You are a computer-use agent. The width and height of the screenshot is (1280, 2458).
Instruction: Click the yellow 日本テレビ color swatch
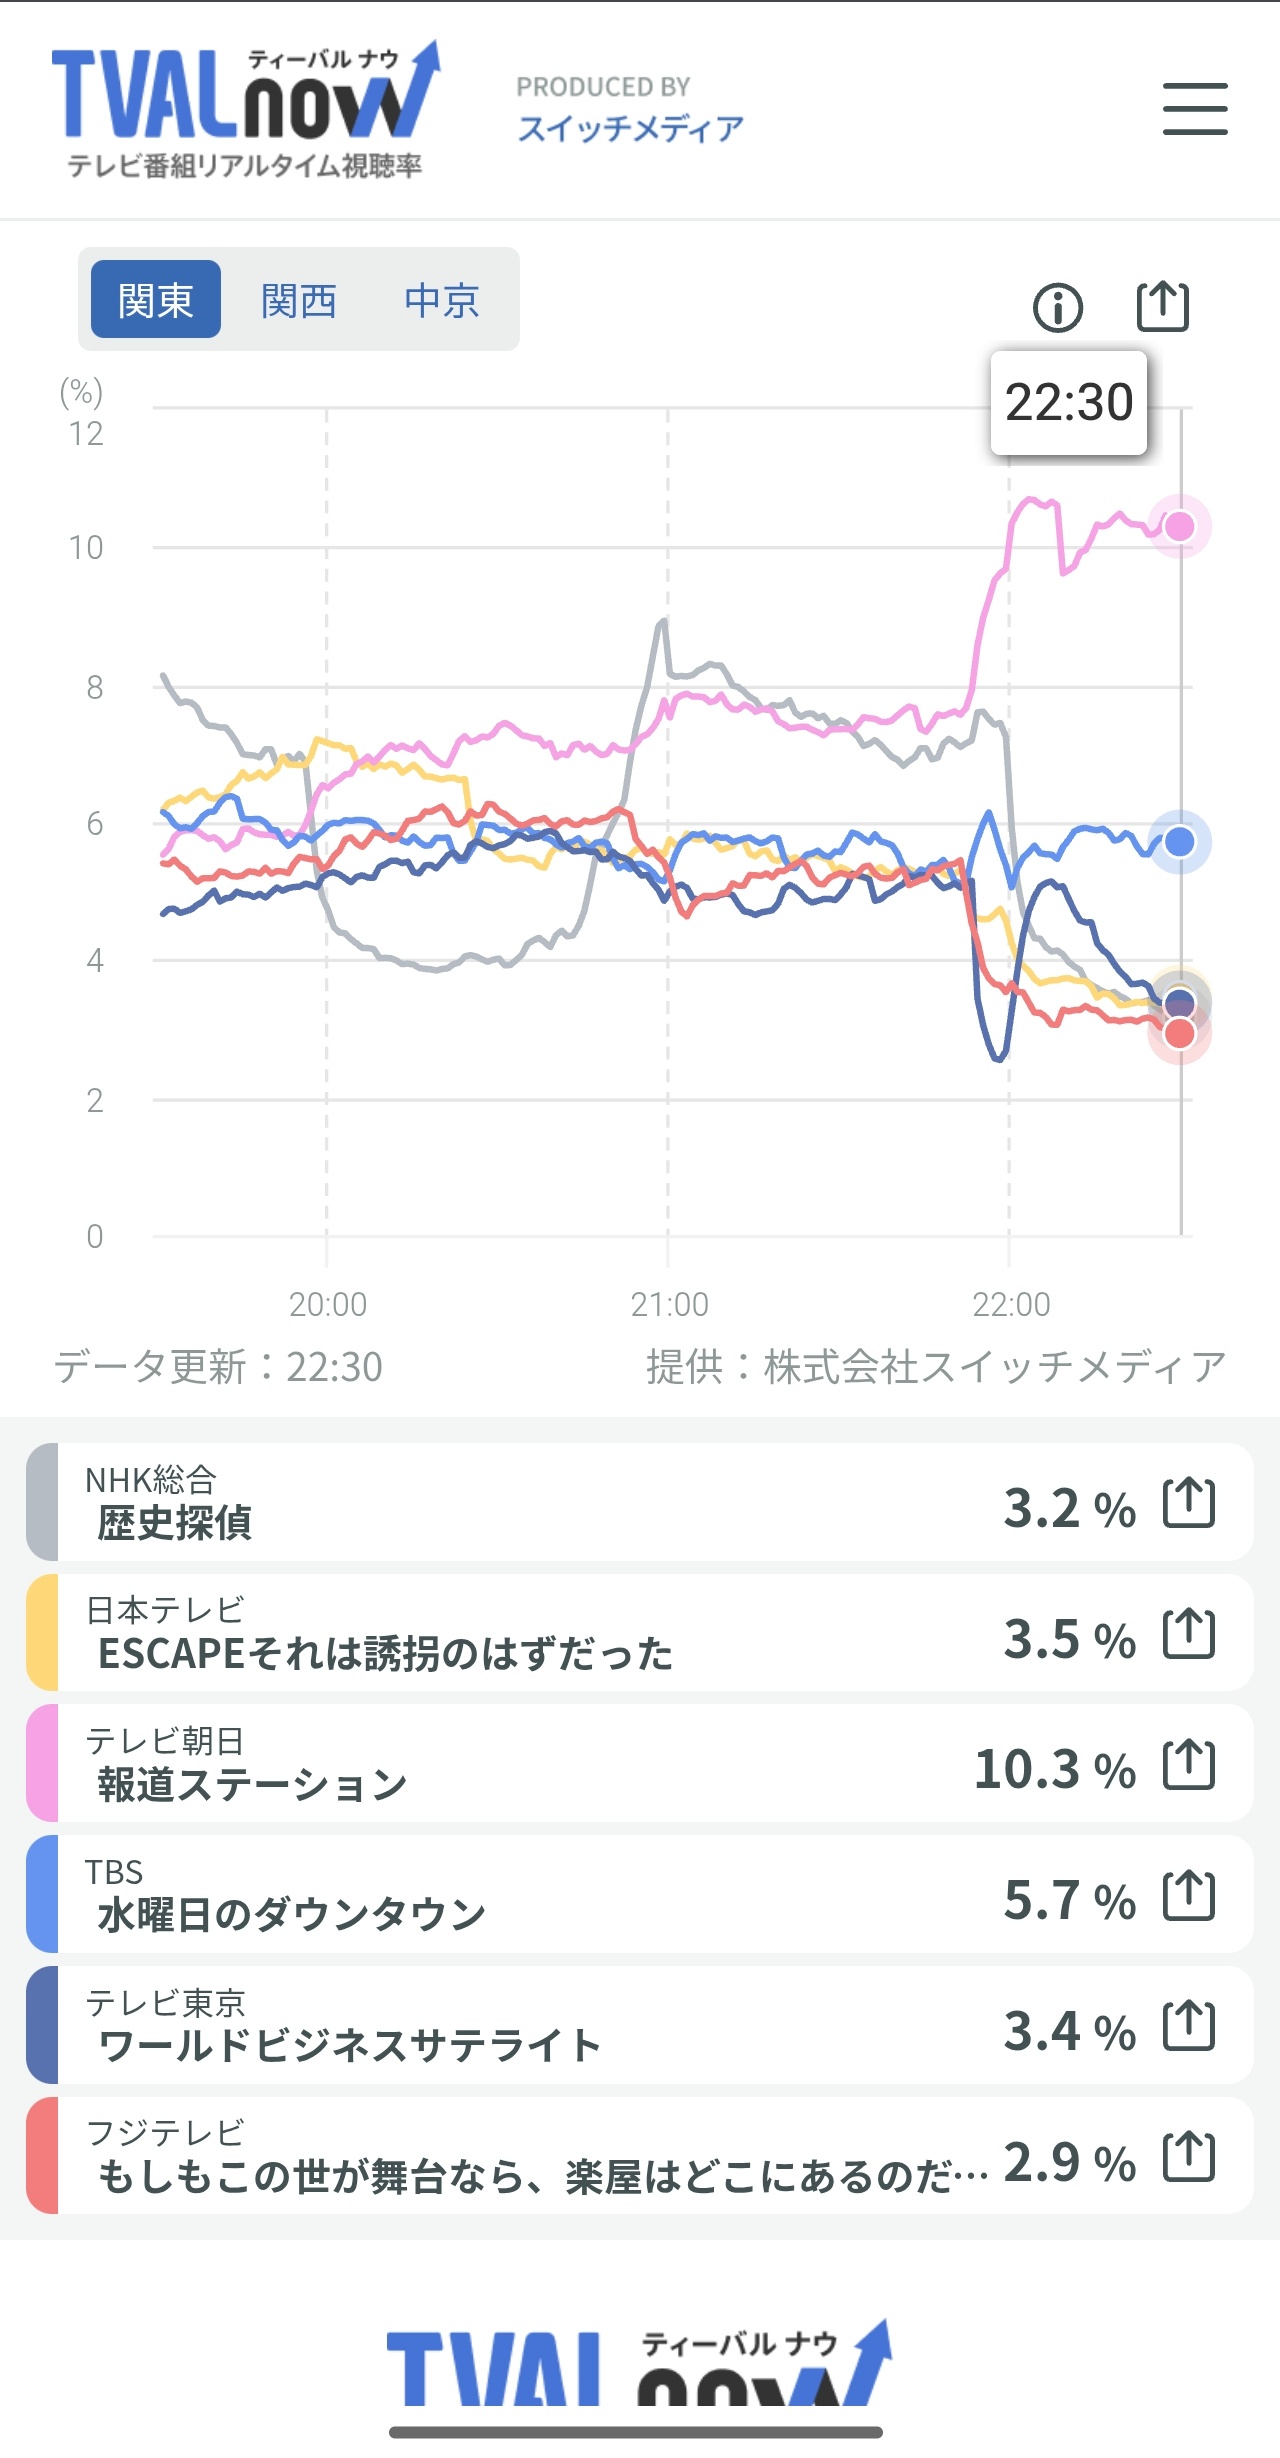pyautogui.click(x=42, y=1633)
